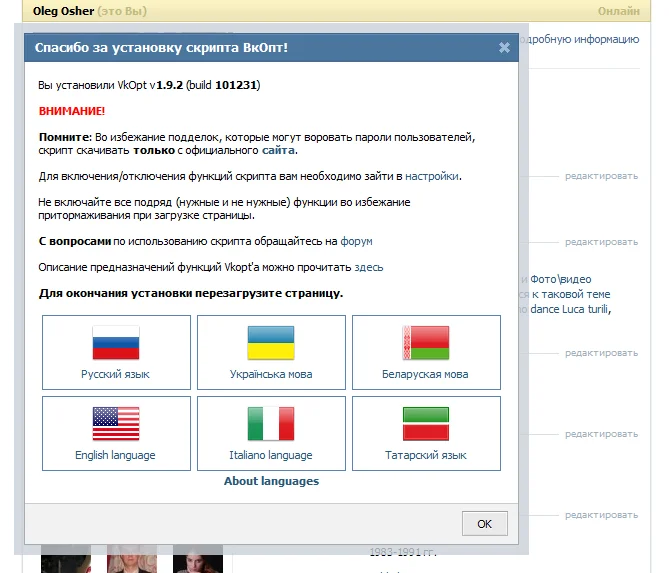Select the Belarusian flag icon

click(x=426, y=343)
